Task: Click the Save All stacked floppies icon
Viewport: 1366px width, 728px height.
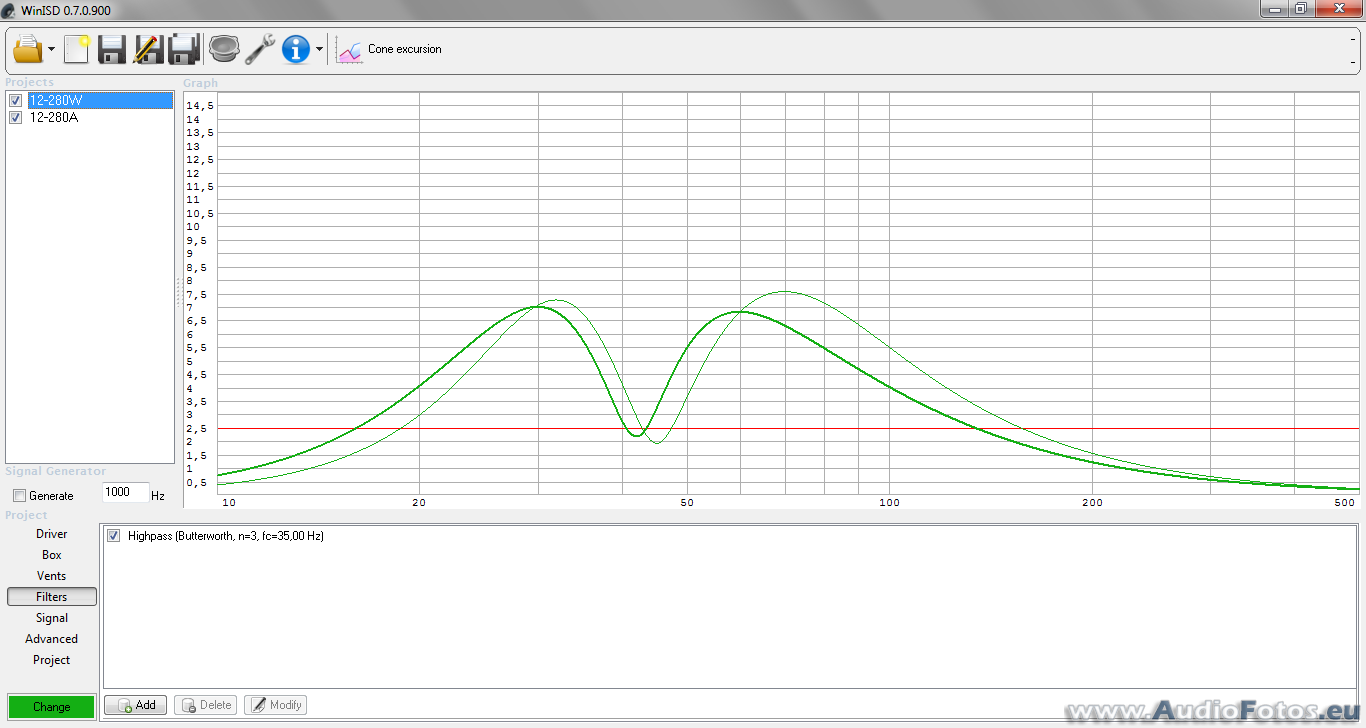Action: 184,49
